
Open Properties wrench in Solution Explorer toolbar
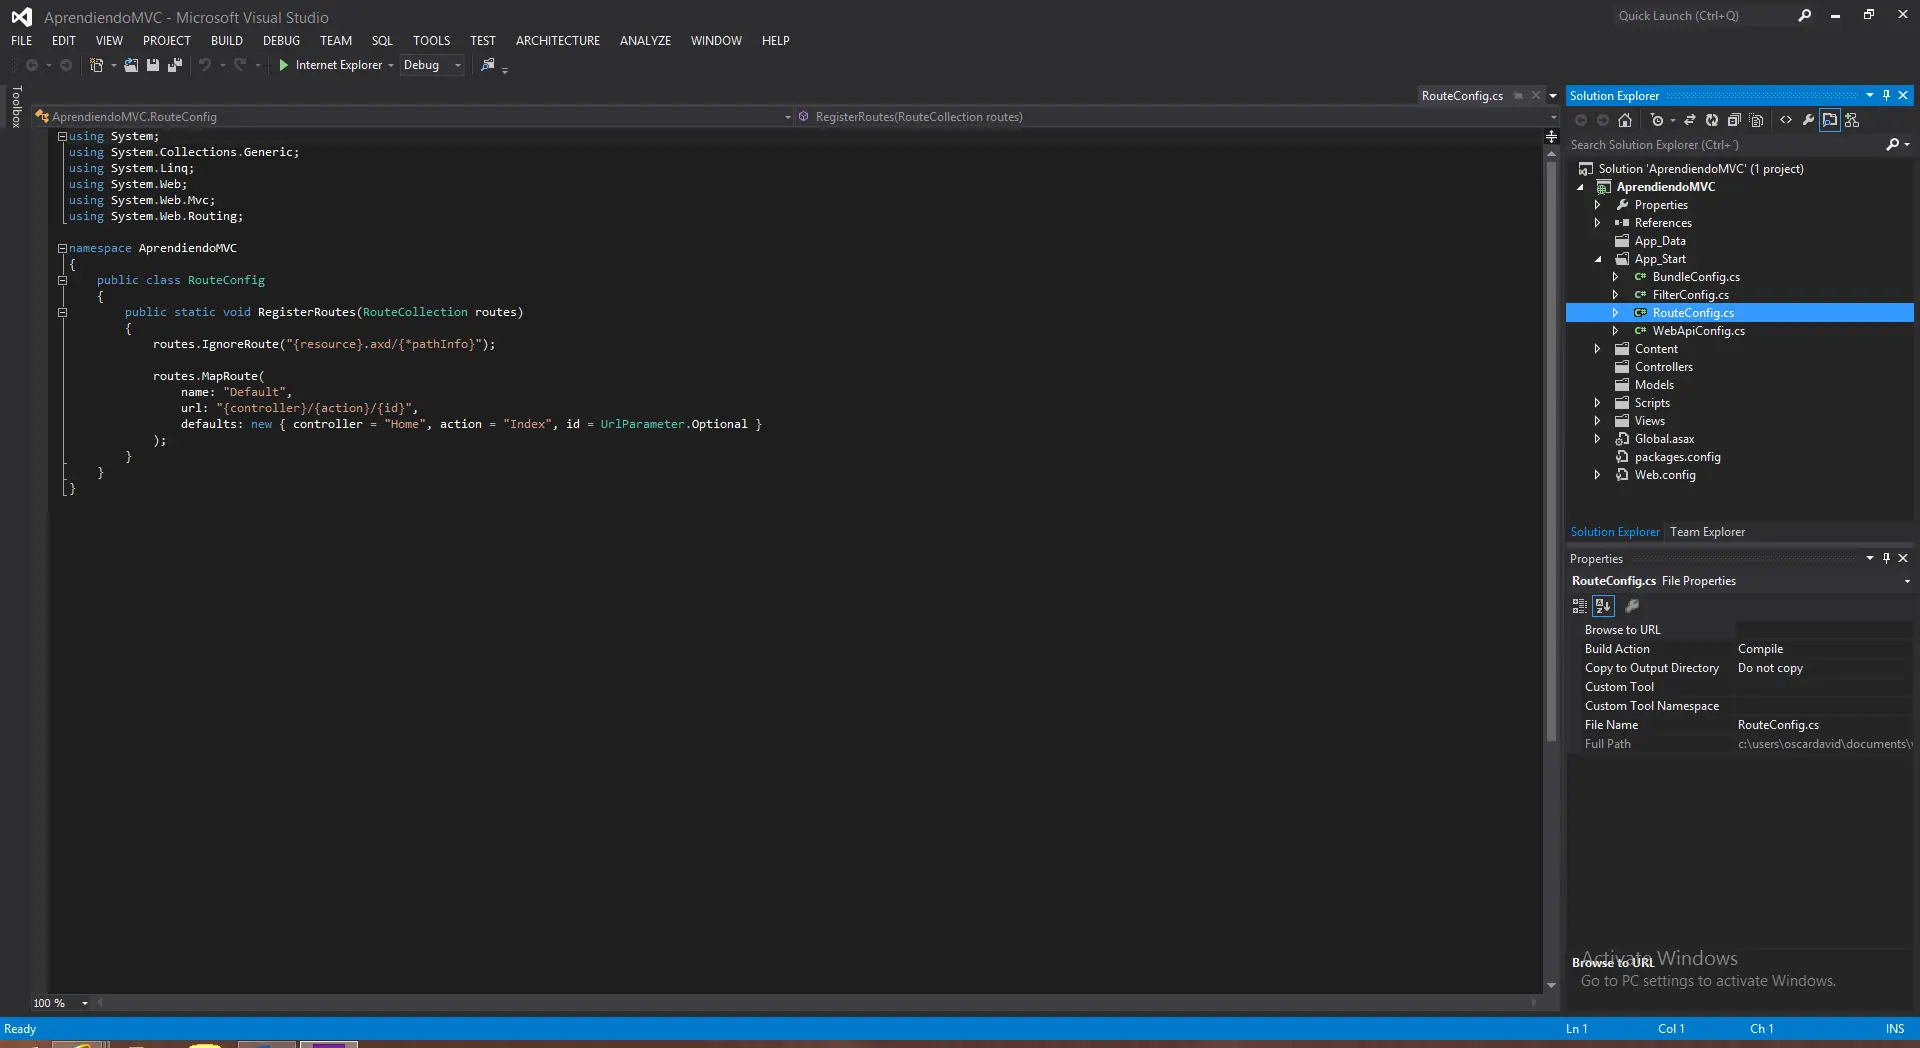pyautogui.click(x=1808, y=120)
